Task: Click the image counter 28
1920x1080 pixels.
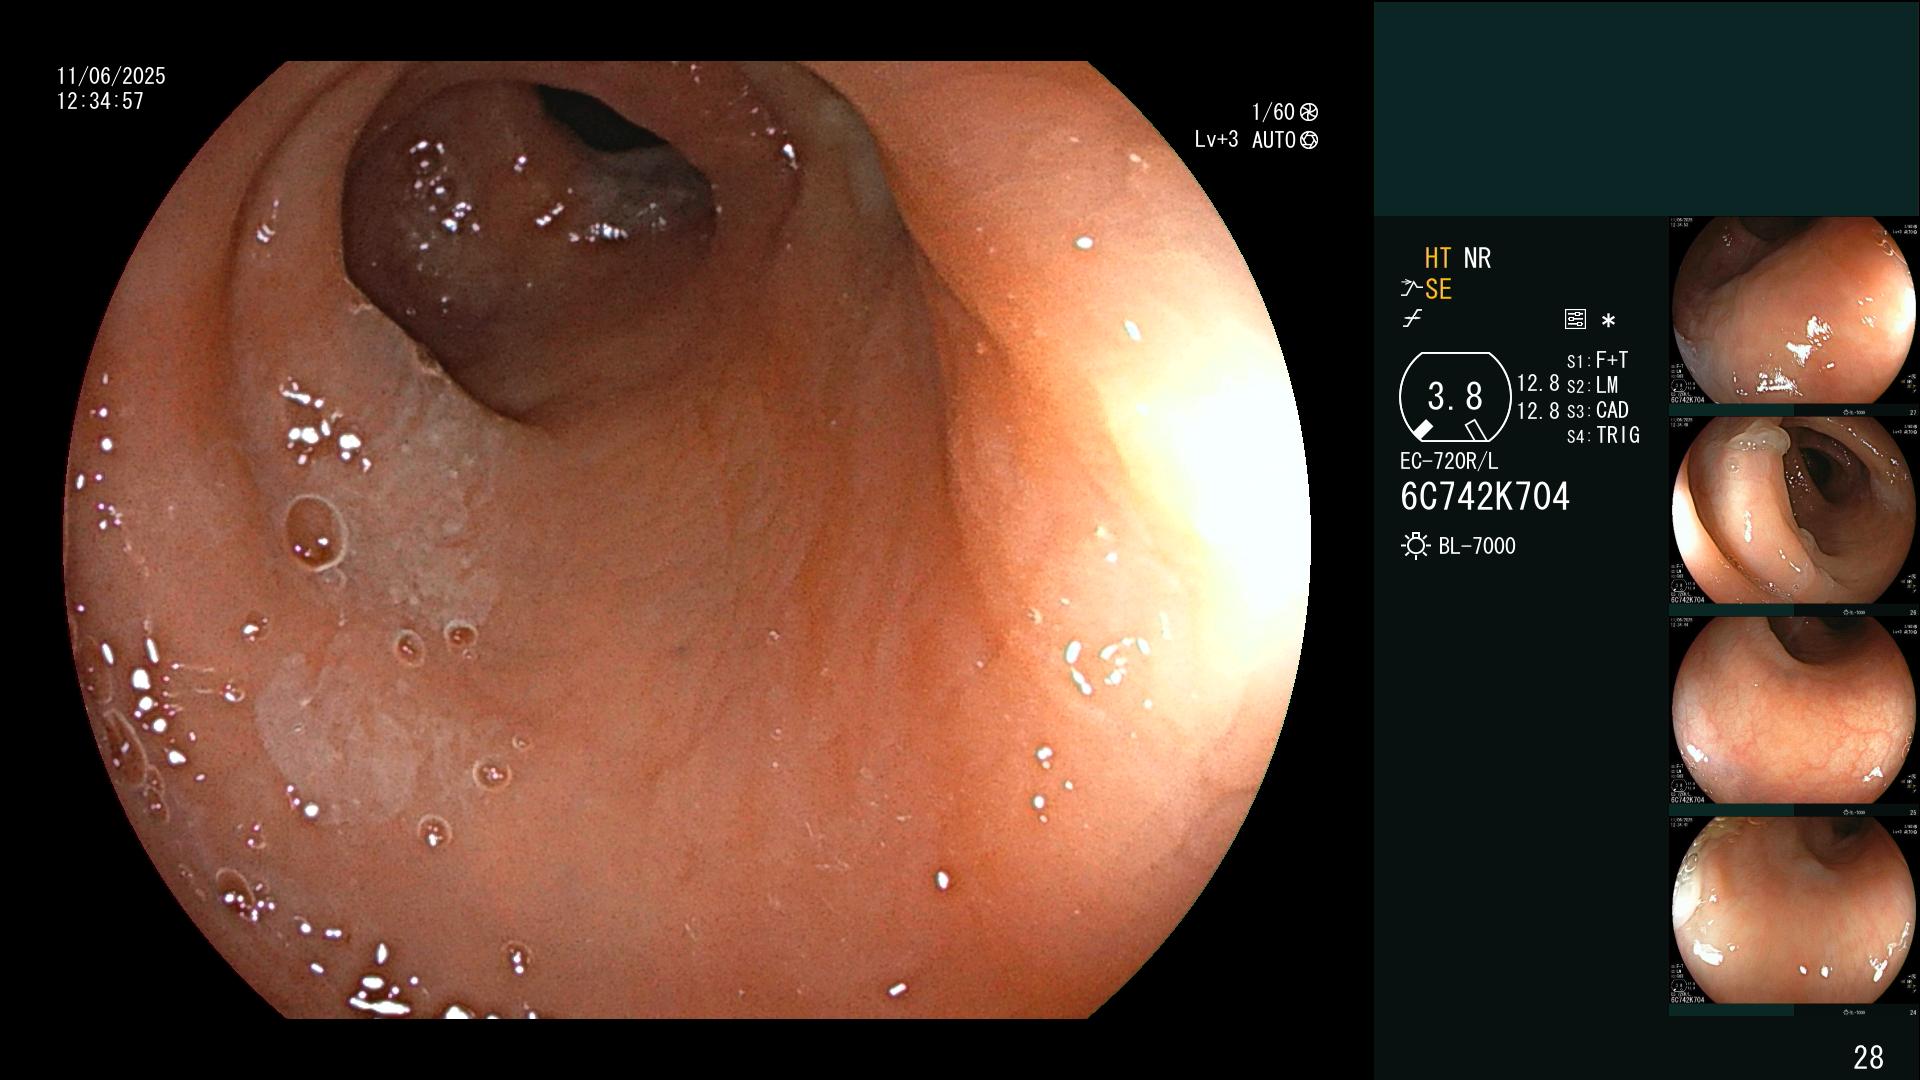Action: [x=1868, y=1056]
